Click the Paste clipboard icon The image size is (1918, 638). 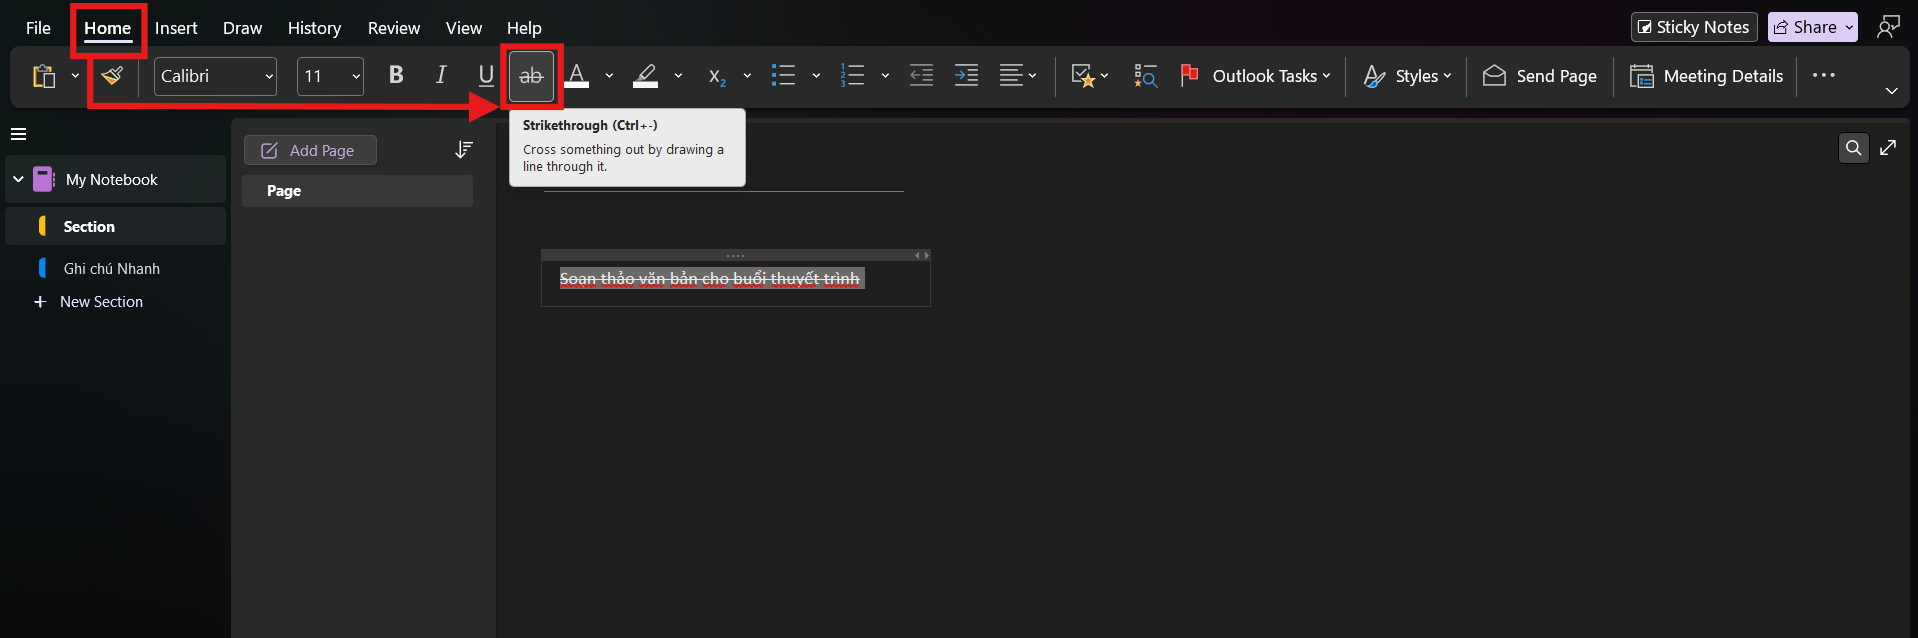point(43,76)
